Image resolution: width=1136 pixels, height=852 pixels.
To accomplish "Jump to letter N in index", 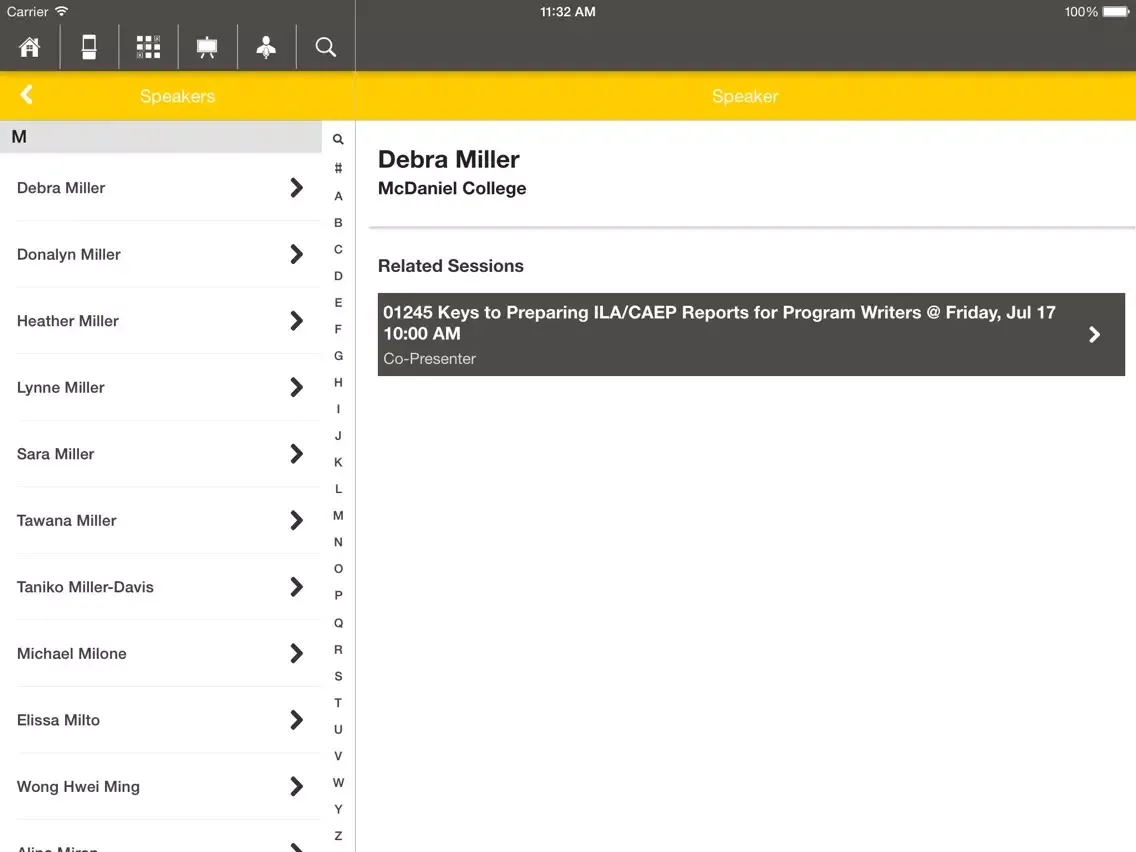I will coord(338,542).
